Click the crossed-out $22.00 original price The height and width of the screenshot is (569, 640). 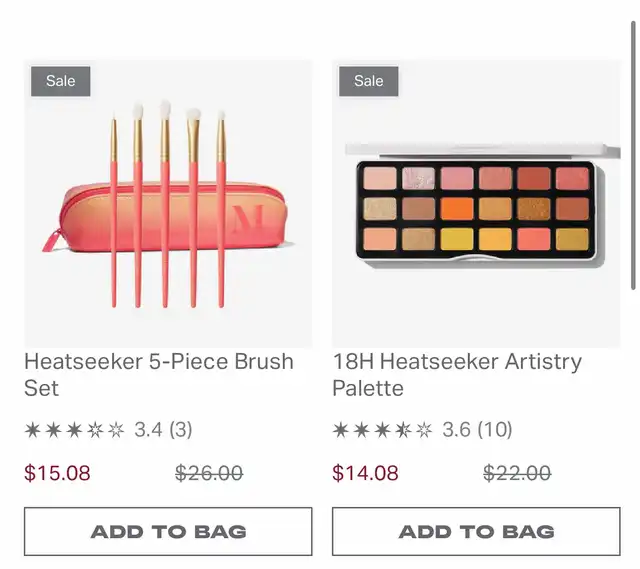[517, 473]
